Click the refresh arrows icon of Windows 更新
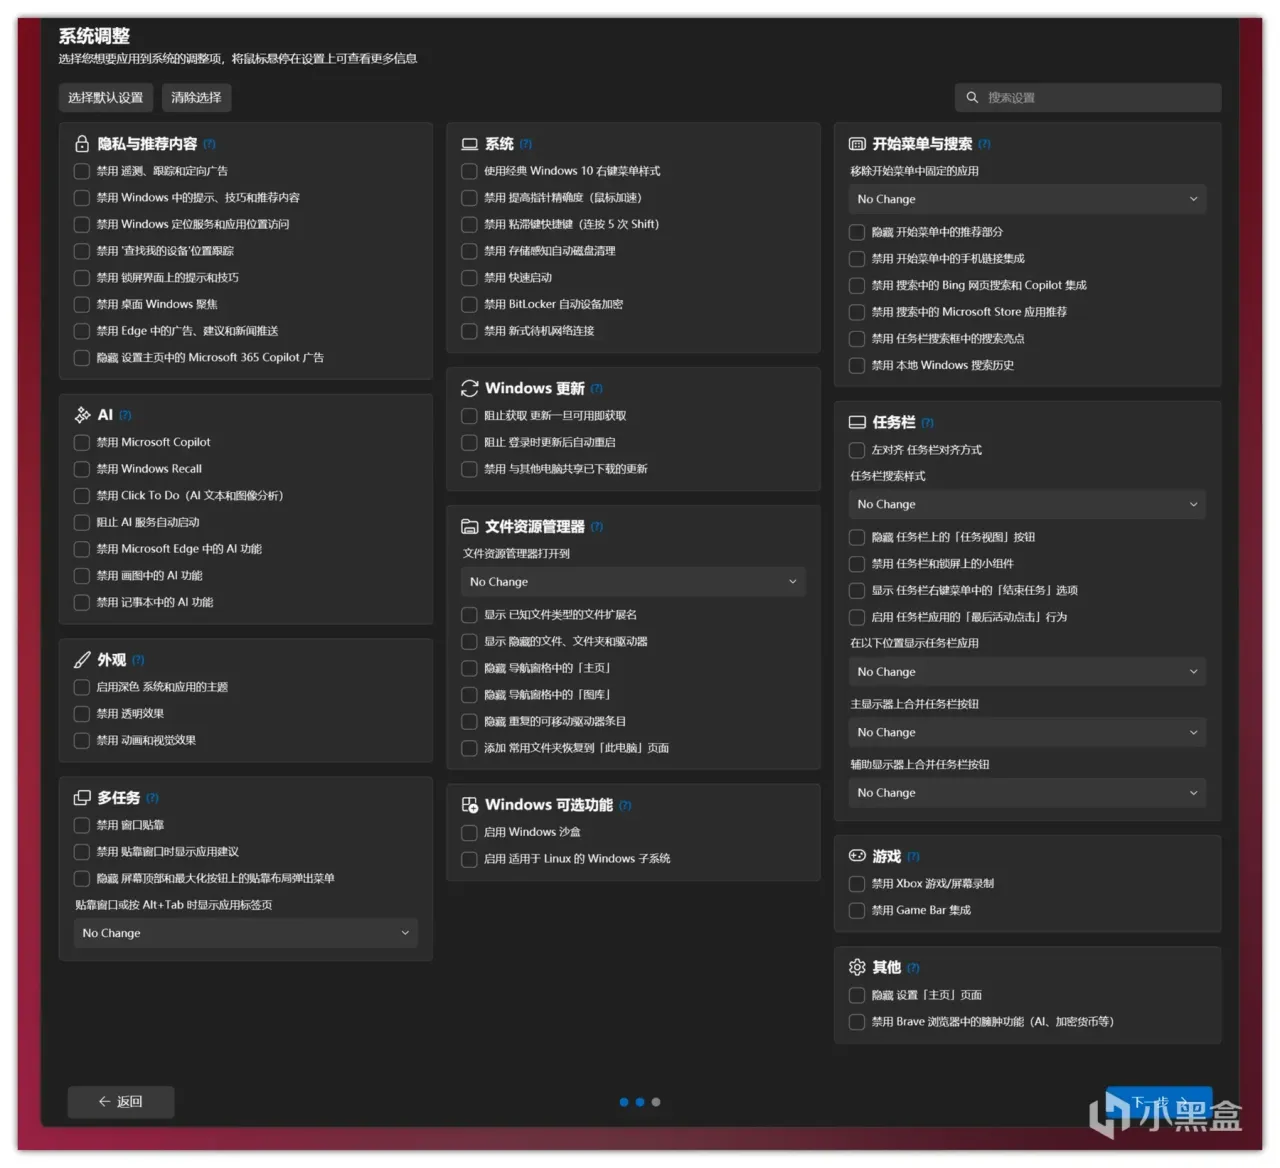The width and height of the screenshot is (1280, 1168). 469,389
